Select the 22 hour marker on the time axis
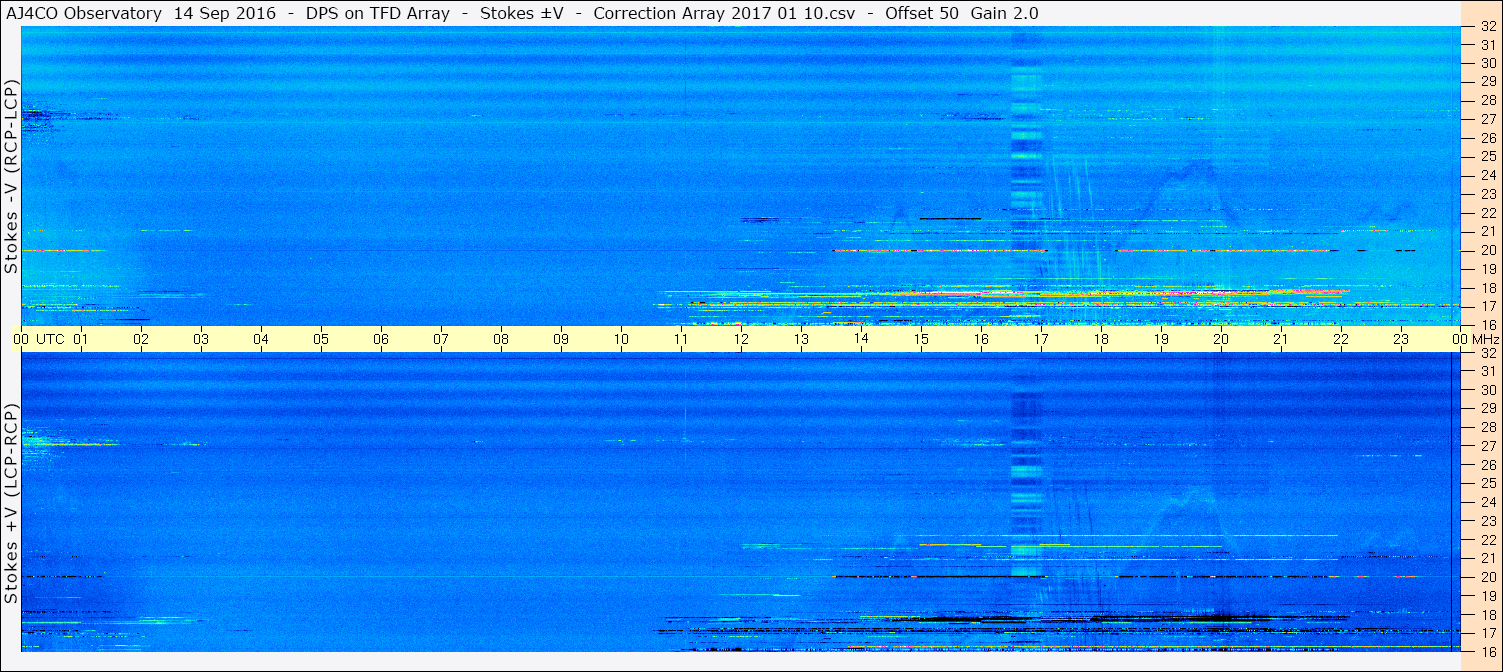Screen dimensions: 1503x672 point(1341,339)
